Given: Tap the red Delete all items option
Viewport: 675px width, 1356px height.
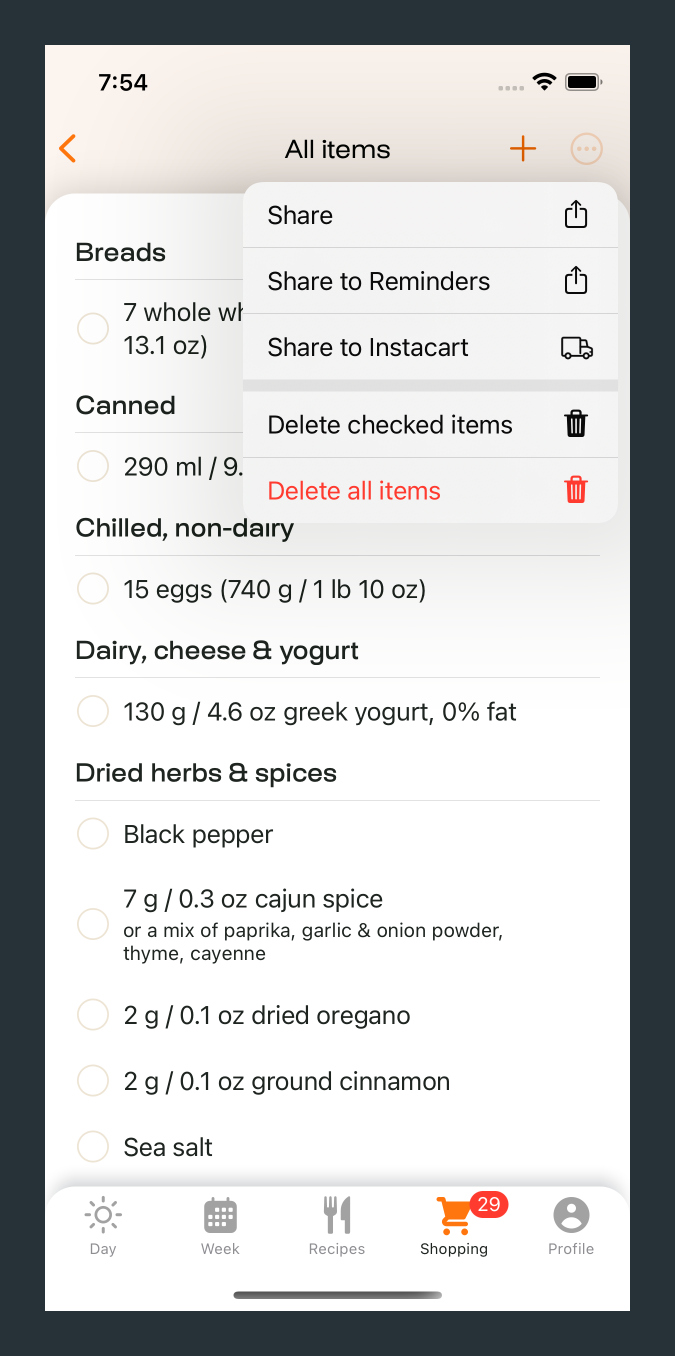Looking at the screenshot, I should click(430, 491).
